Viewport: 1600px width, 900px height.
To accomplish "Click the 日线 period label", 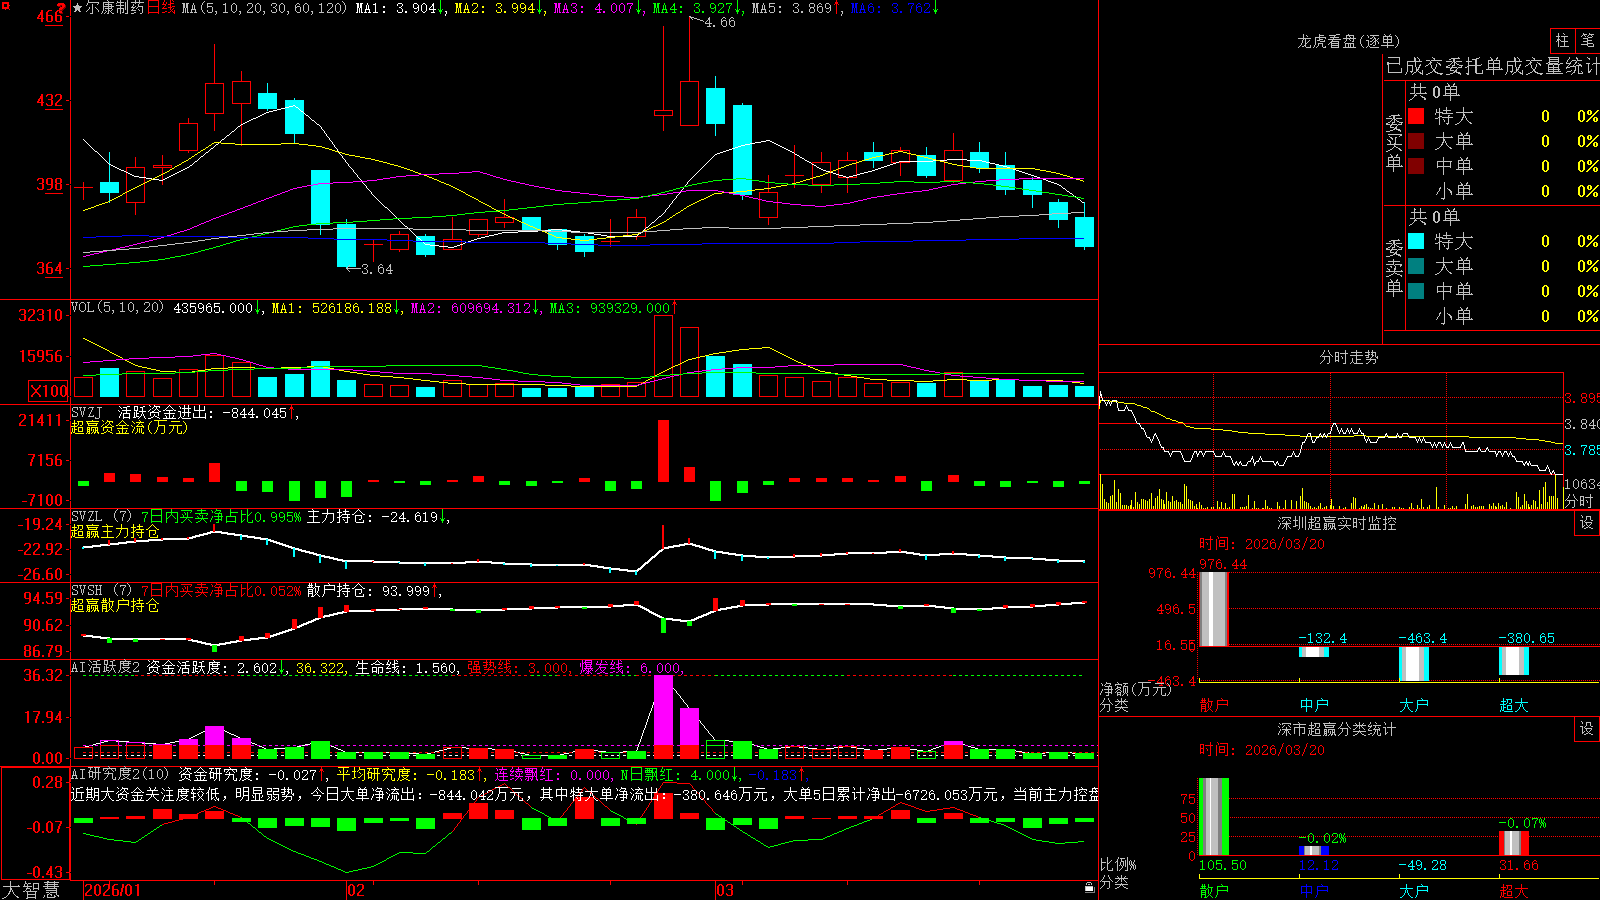I will coord(161,8).
